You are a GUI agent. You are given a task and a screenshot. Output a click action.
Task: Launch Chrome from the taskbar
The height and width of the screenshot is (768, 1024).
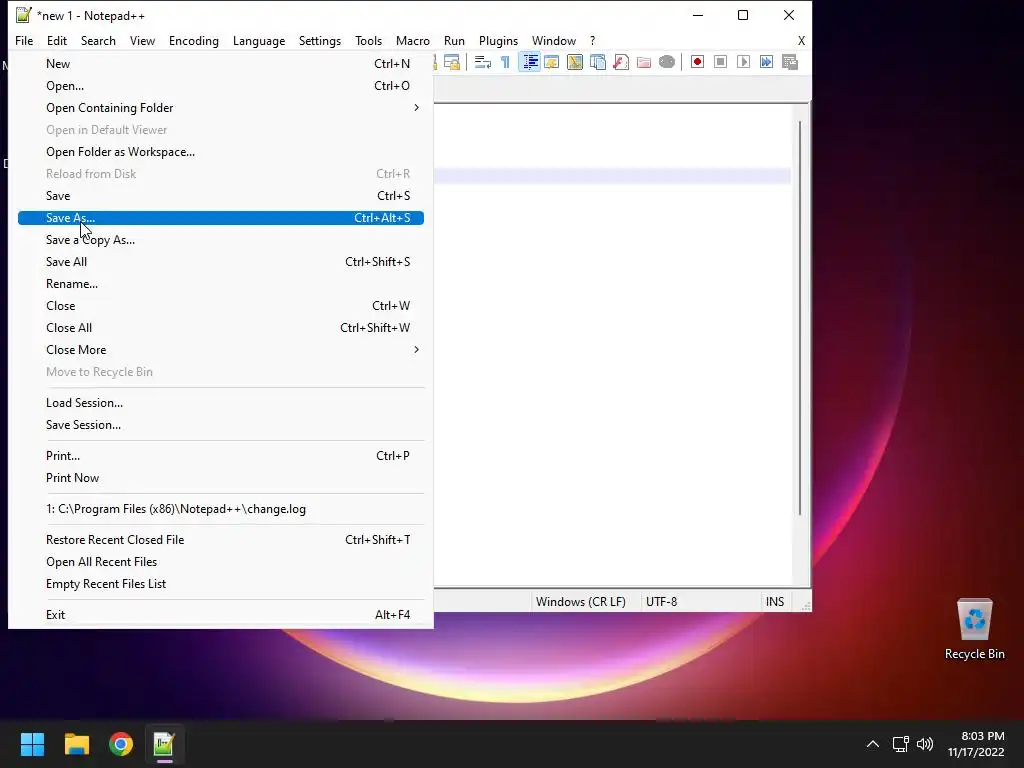[121, 744]
